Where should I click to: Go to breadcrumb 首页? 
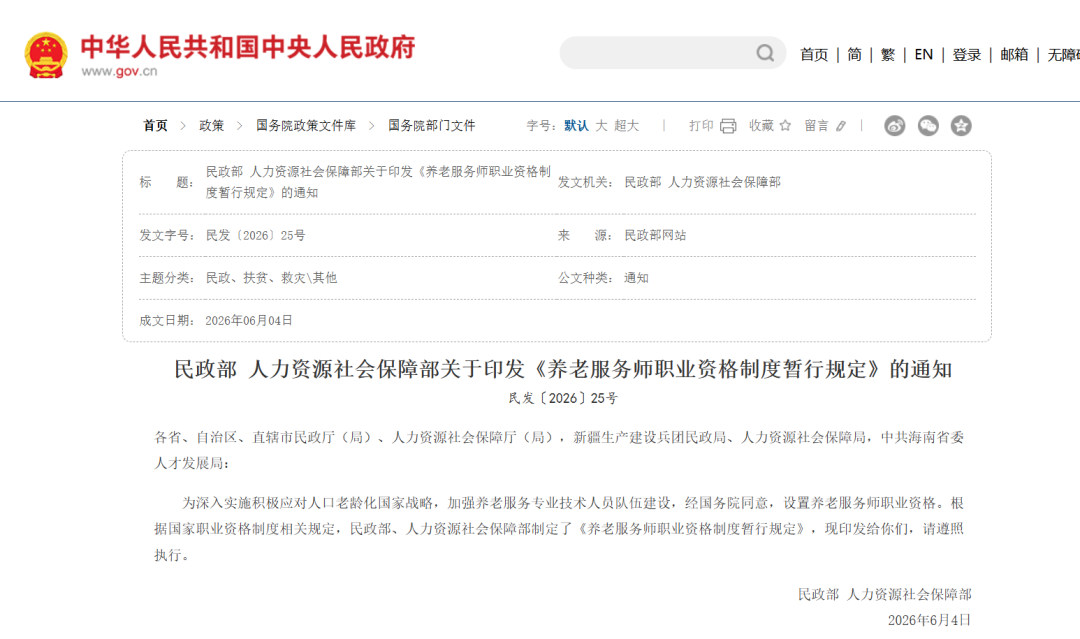click(155, 125)
